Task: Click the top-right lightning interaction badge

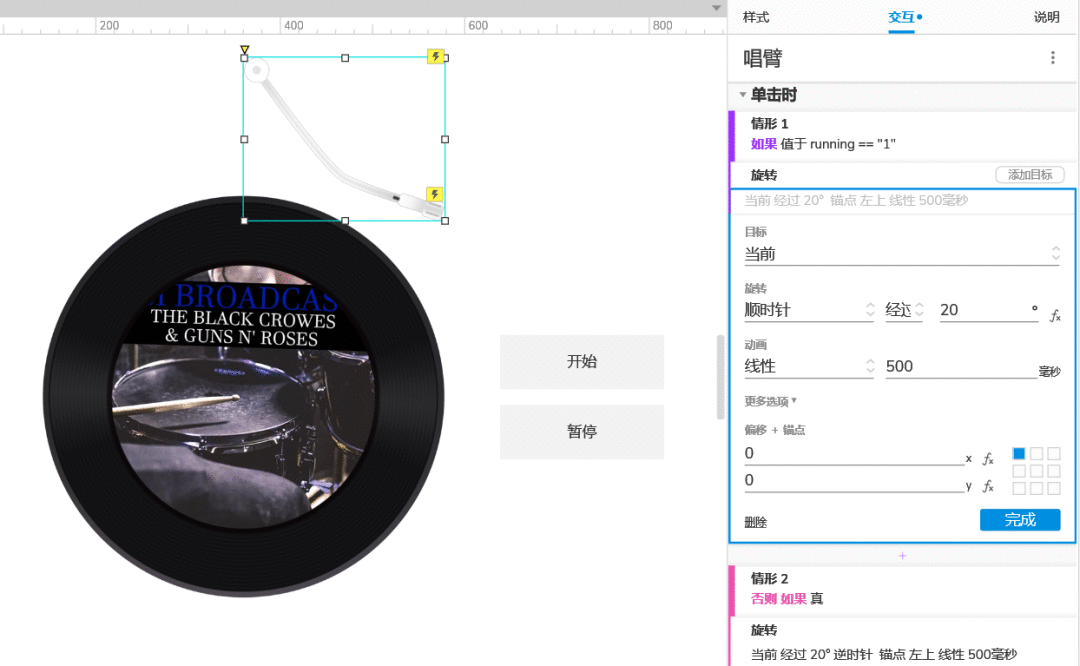Action: tap(435, 56)
